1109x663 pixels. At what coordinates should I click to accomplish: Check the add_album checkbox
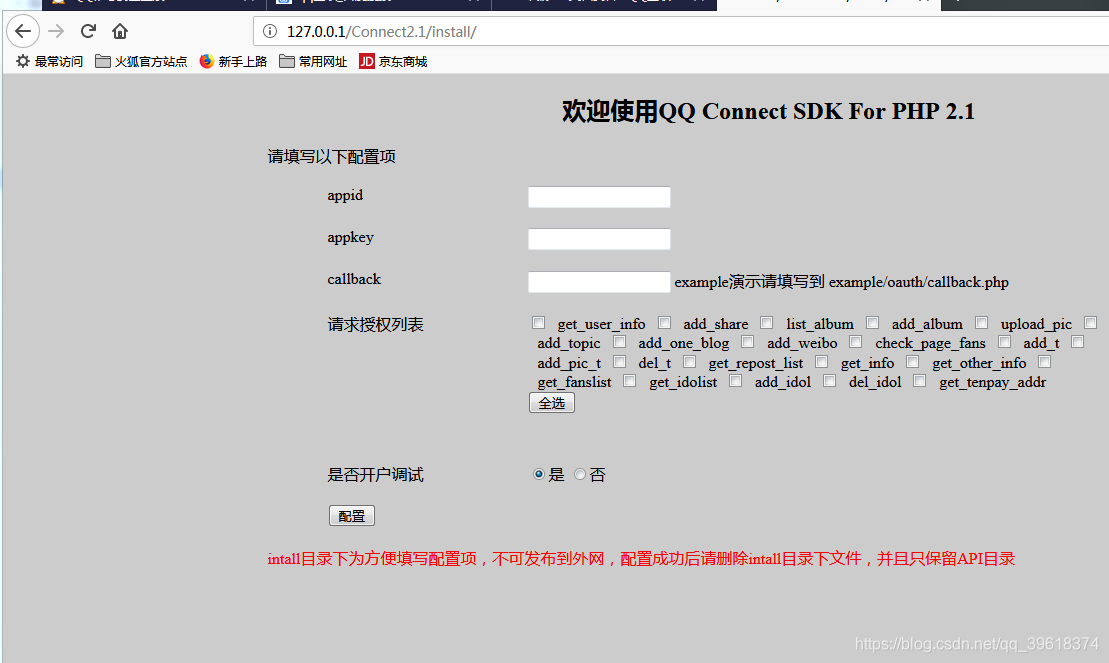tap(873, 323)
